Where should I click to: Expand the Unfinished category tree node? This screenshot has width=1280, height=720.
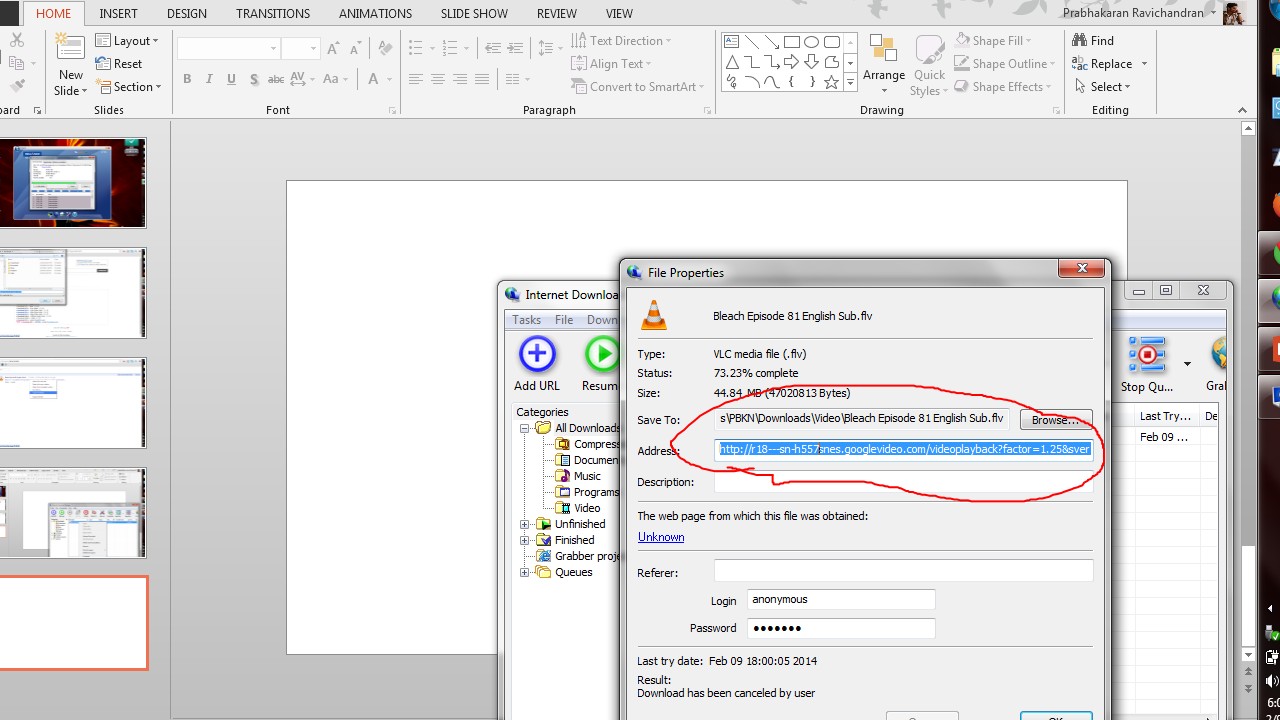[x=525, y=524]
